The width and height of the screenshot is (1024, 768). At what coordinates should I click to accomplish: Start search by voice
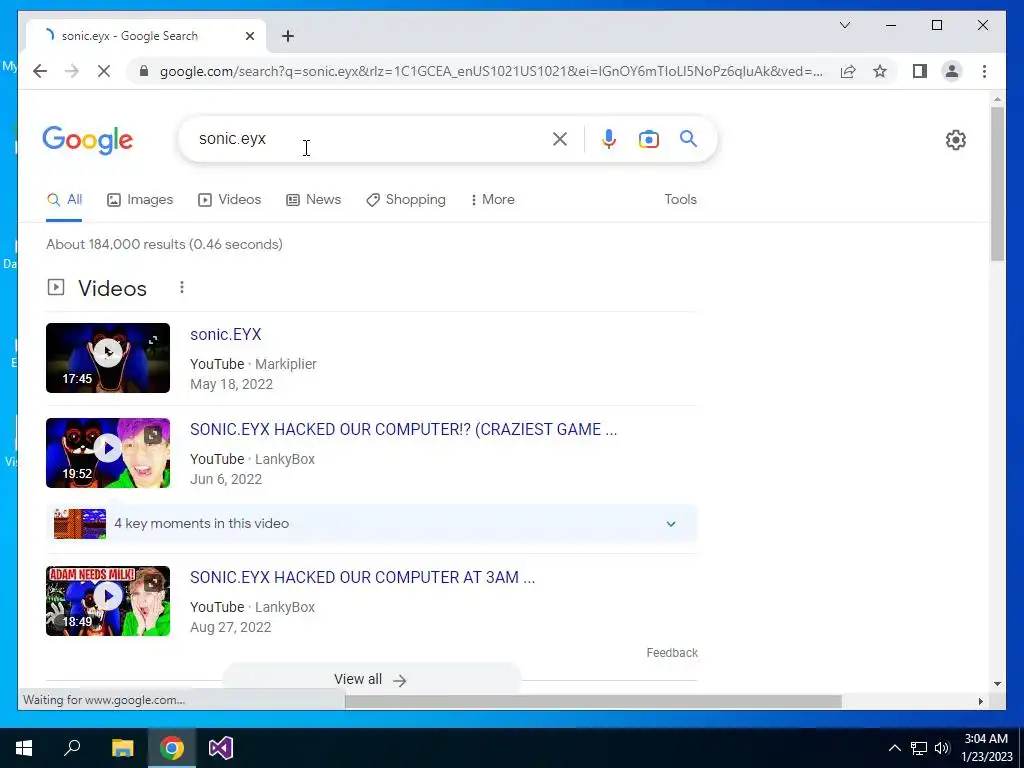tap(608, 139)
